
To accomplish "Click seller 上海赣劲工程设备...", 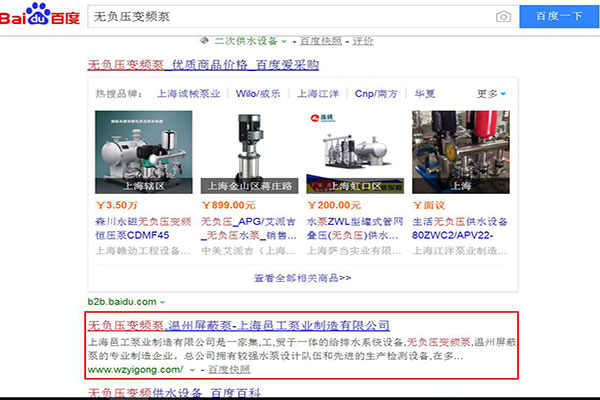I will coord(142,251).
